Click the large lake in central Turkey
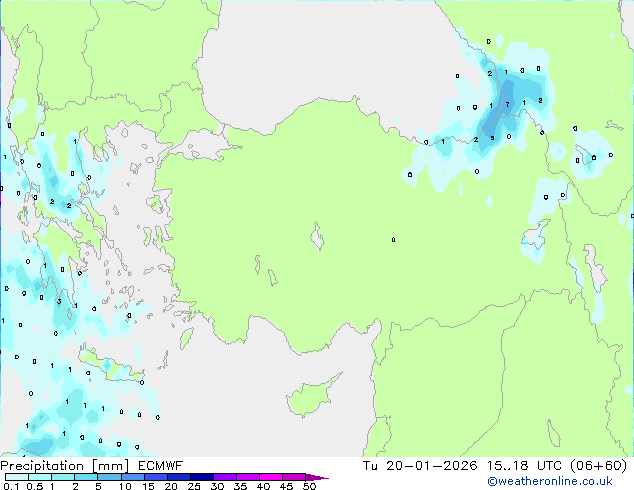Screen dimensions: 634x490 317,237
